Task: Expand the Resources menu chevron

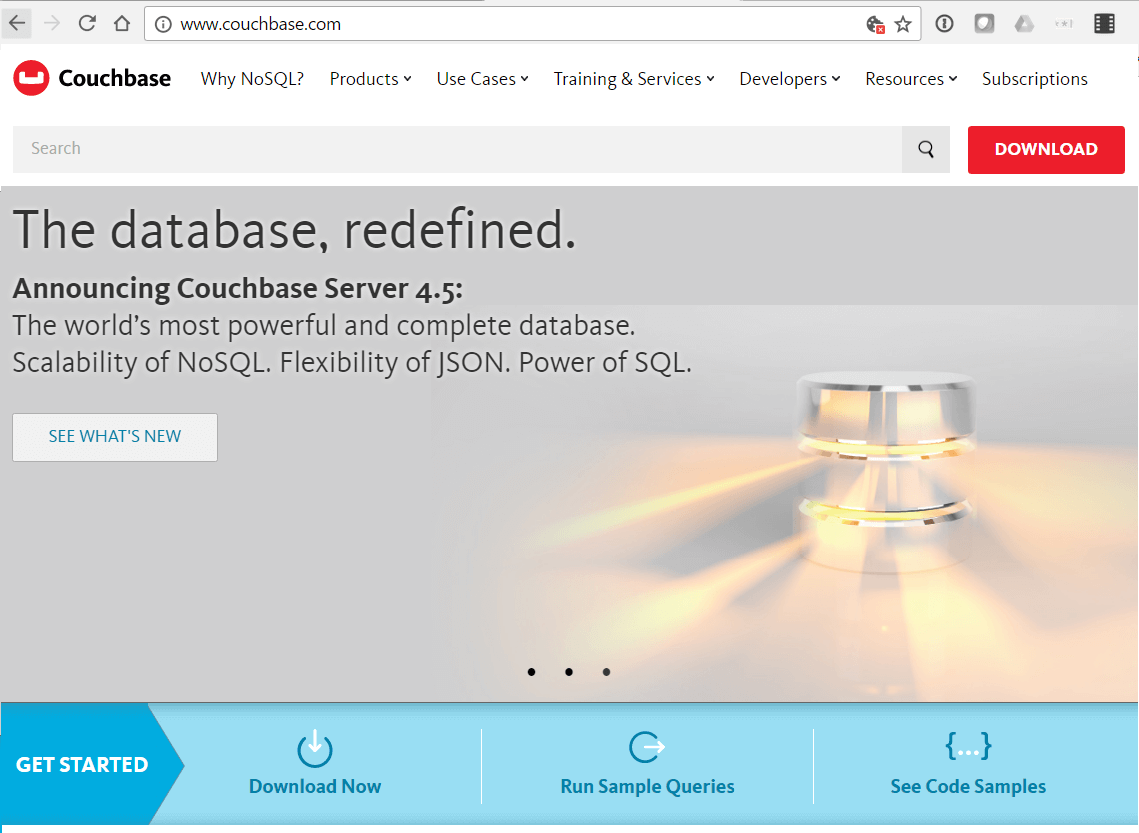Action: coord(952,78)
